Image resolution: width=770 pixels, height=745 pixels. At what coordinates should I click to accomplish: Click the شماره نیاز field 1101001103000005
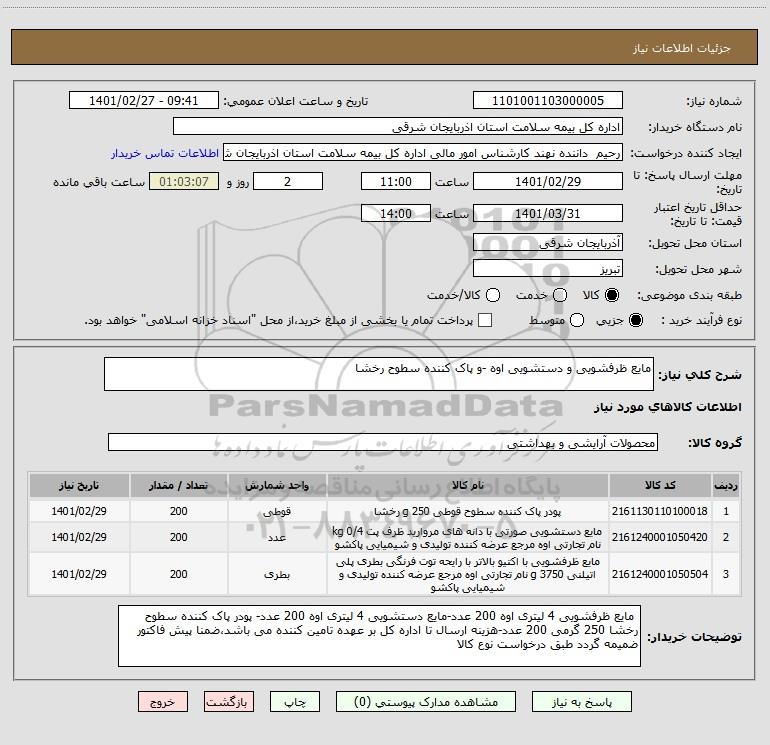(x=548, y=101)
